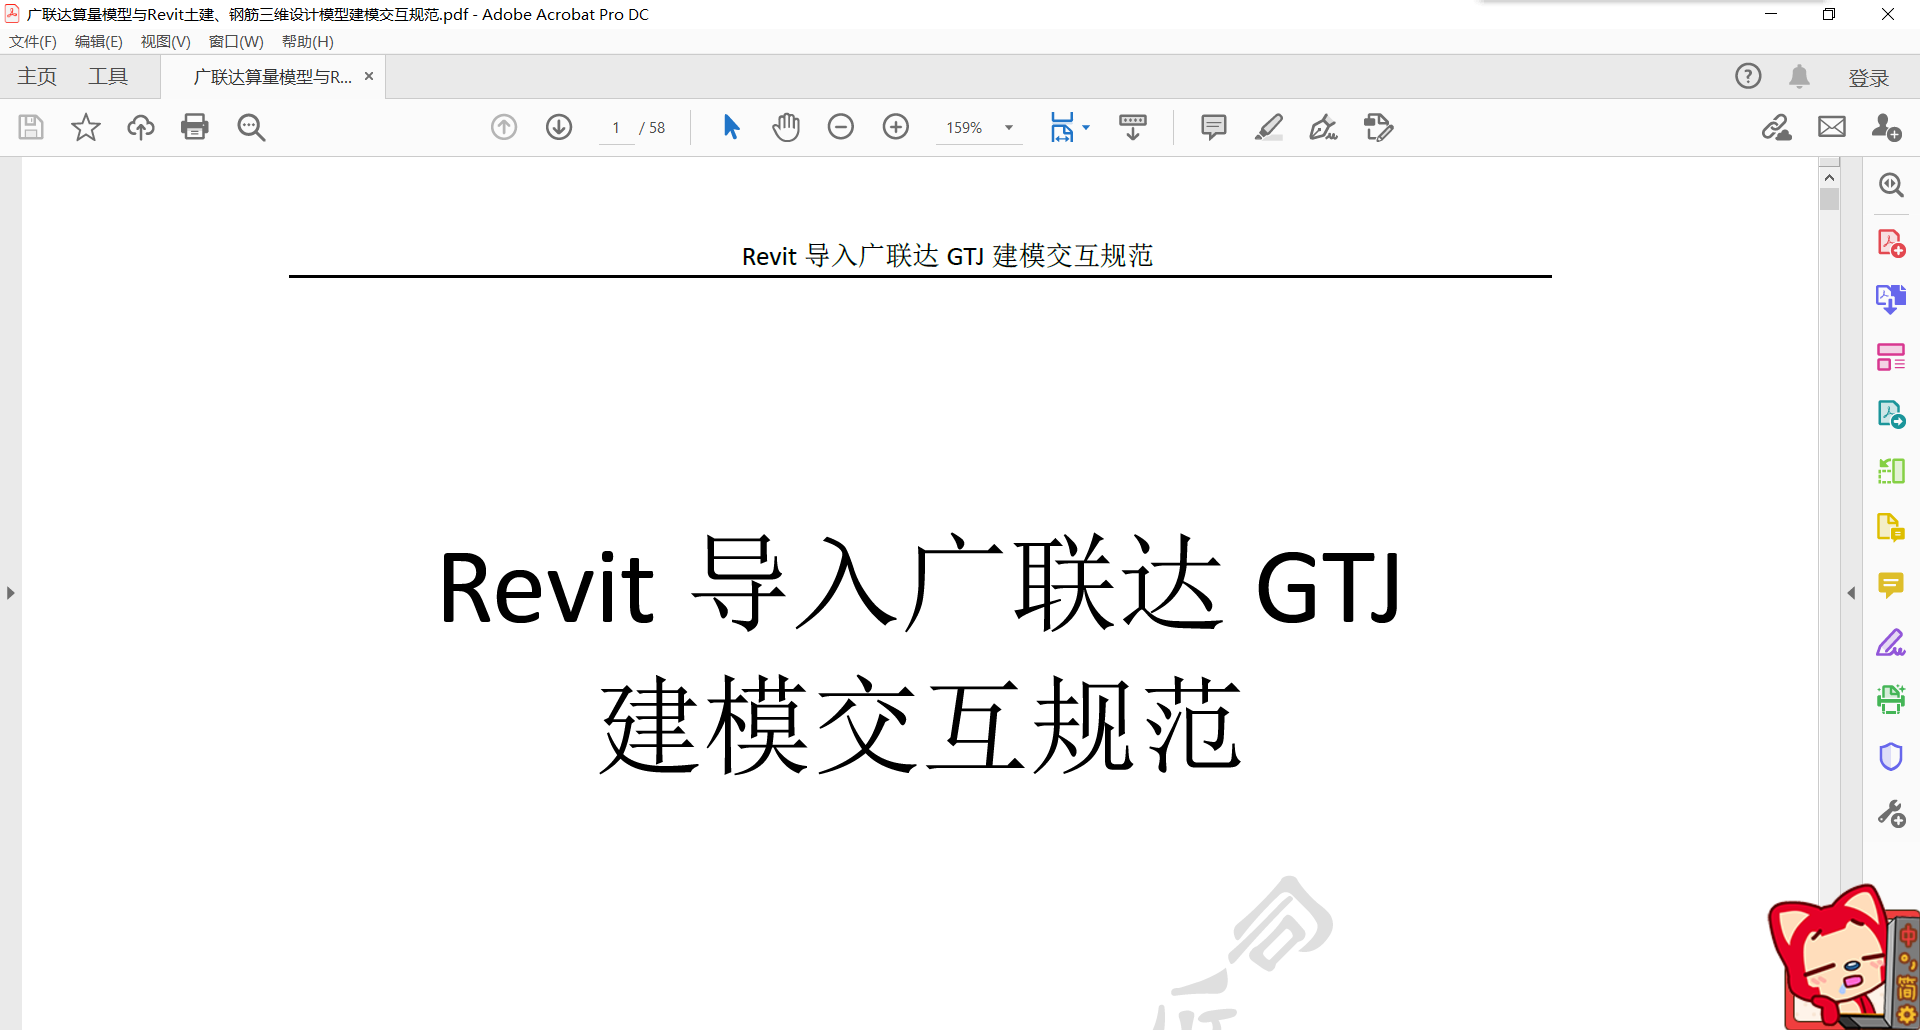Send file by email envelope icon
1920x1030 pixels.
[1832, 127]
